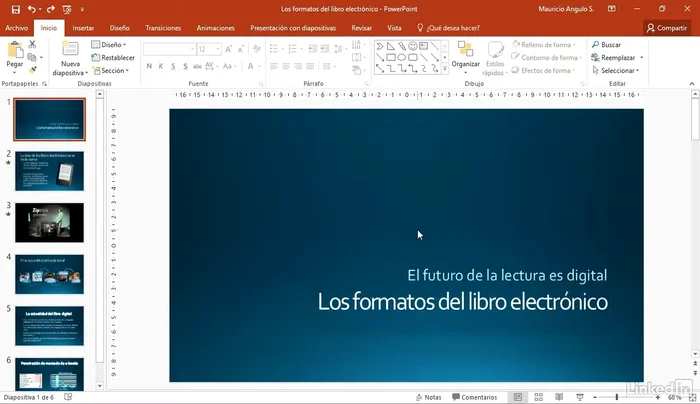Viewport: 700px width, 404px height.
Task: Fit slide to current window icon
Action: click(x=692, y=397)
